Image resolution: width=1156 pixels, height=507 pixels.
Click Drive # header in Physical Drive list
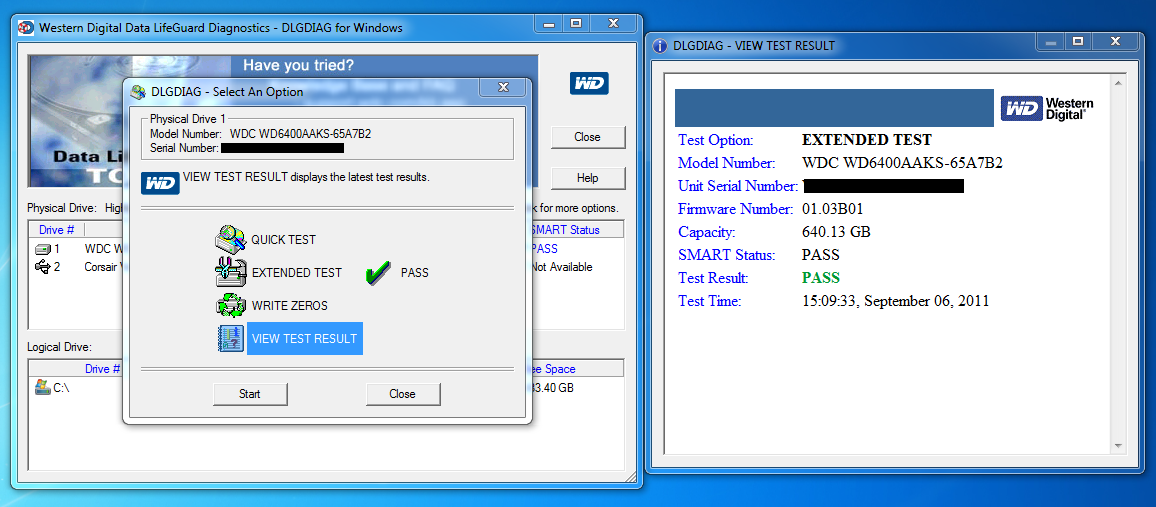tap(56, 230)
